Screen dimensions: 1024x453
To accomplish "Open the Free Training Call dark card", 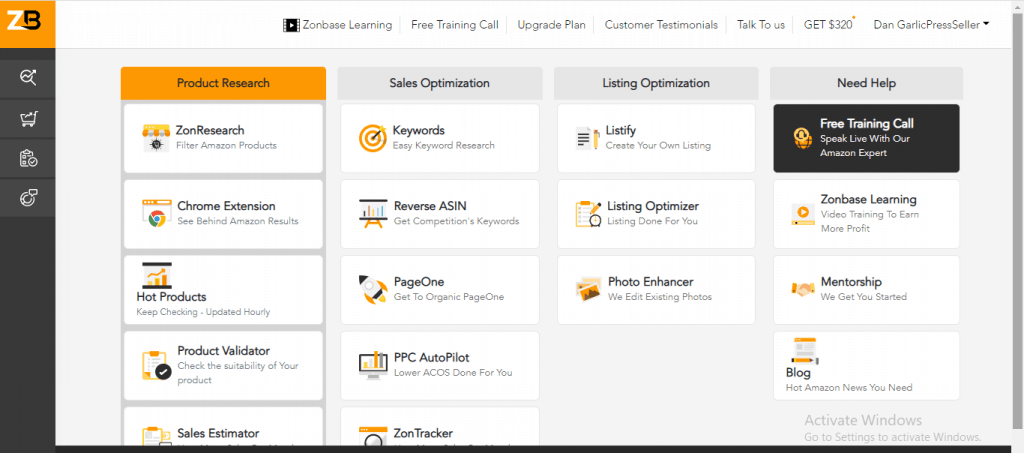I will coord(866,138).
